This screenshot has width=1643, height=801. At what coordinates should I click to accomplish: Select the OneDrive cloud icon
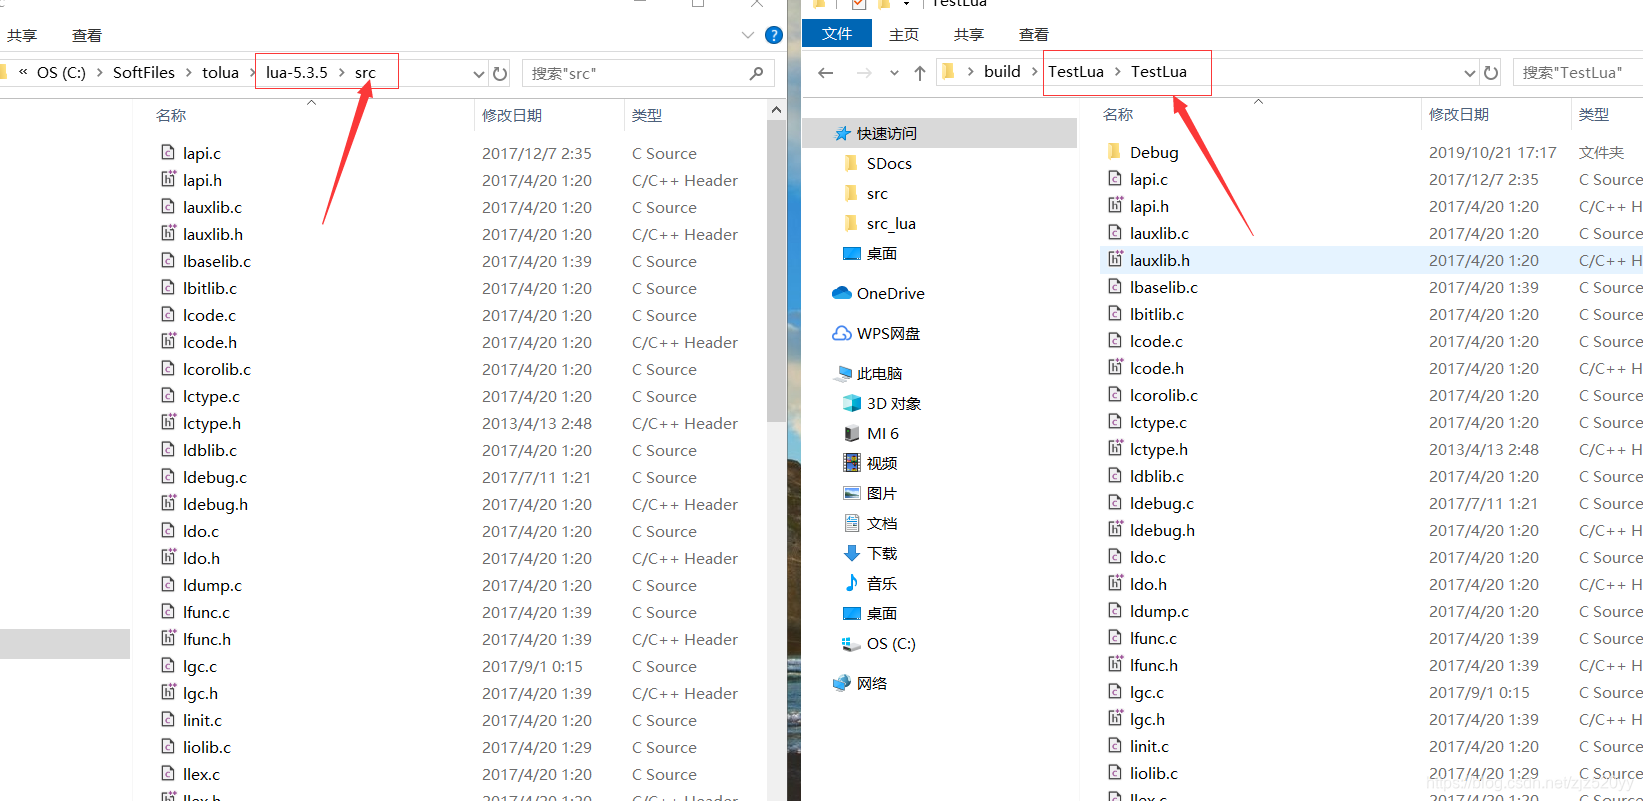pos(842,293)
